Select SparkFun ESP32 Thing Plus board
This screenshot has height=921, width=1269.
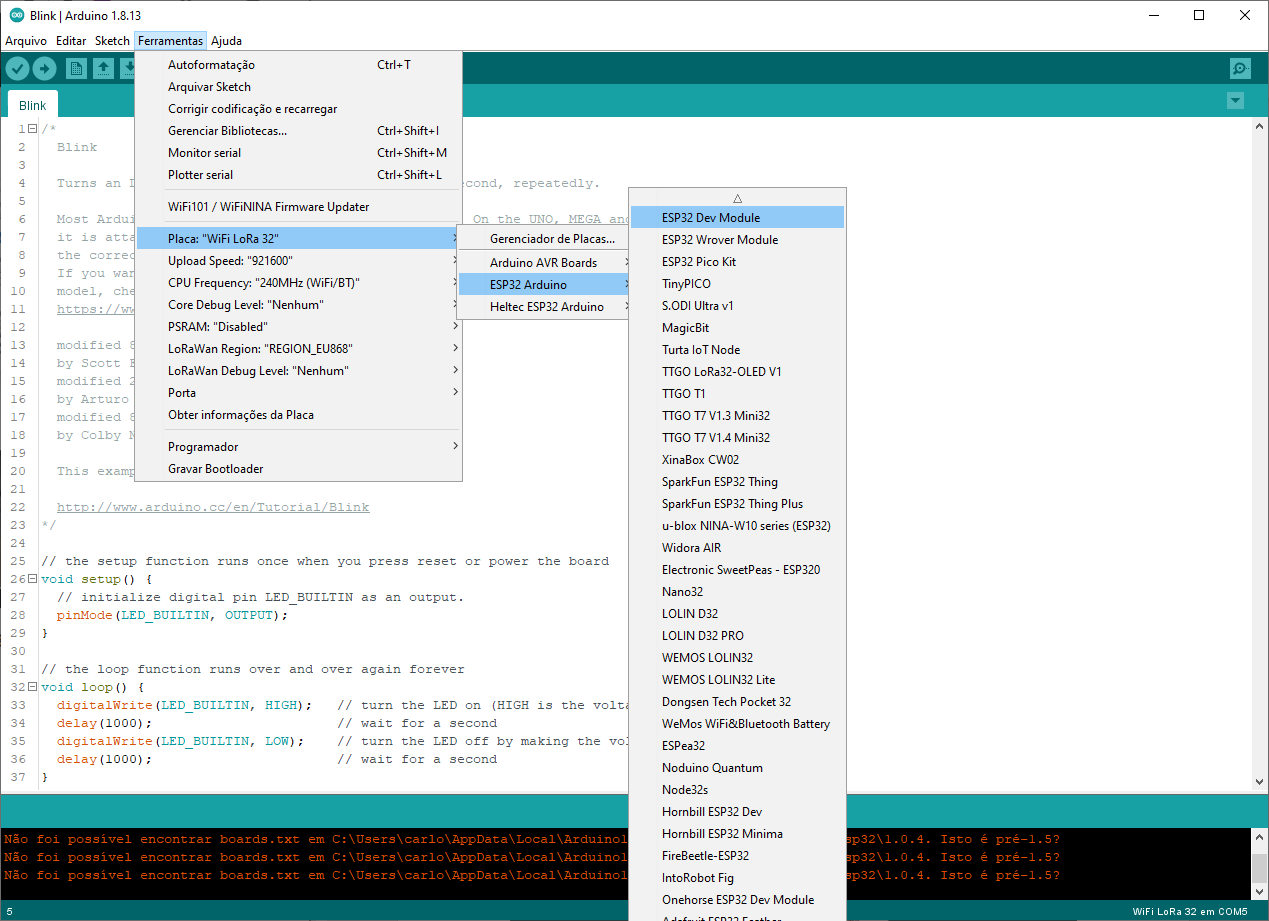click(x=738, y=504)
